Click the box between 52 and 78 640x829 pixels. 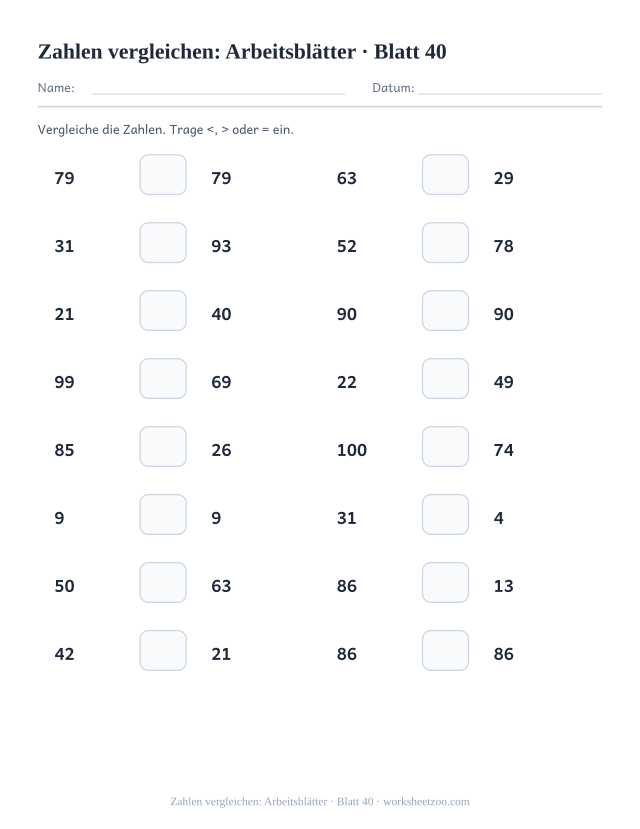[445, 243]
